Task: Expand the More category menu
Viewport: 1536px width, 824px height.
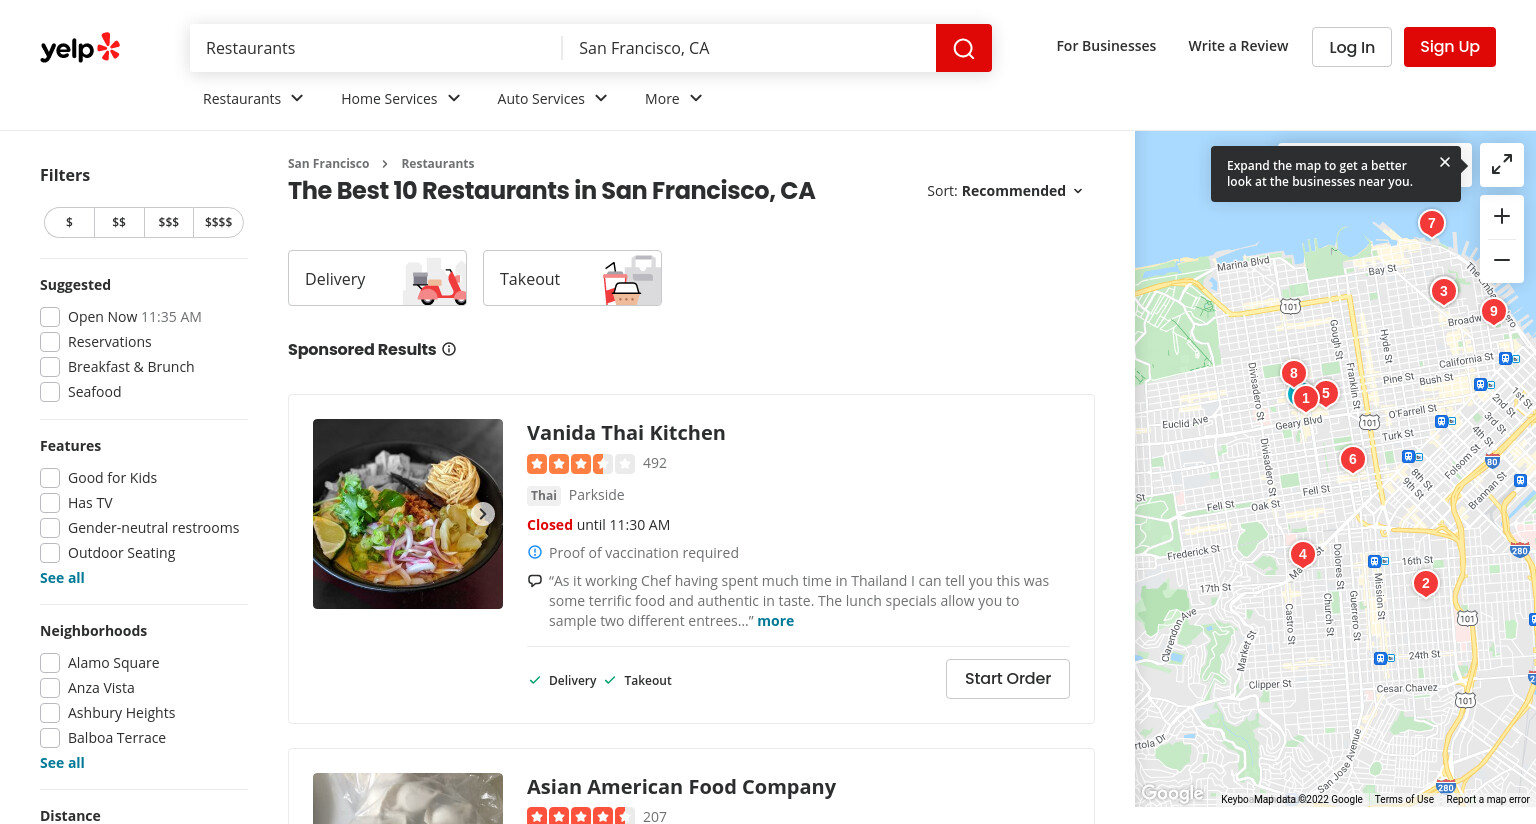Action: click(x=674, y=98)
